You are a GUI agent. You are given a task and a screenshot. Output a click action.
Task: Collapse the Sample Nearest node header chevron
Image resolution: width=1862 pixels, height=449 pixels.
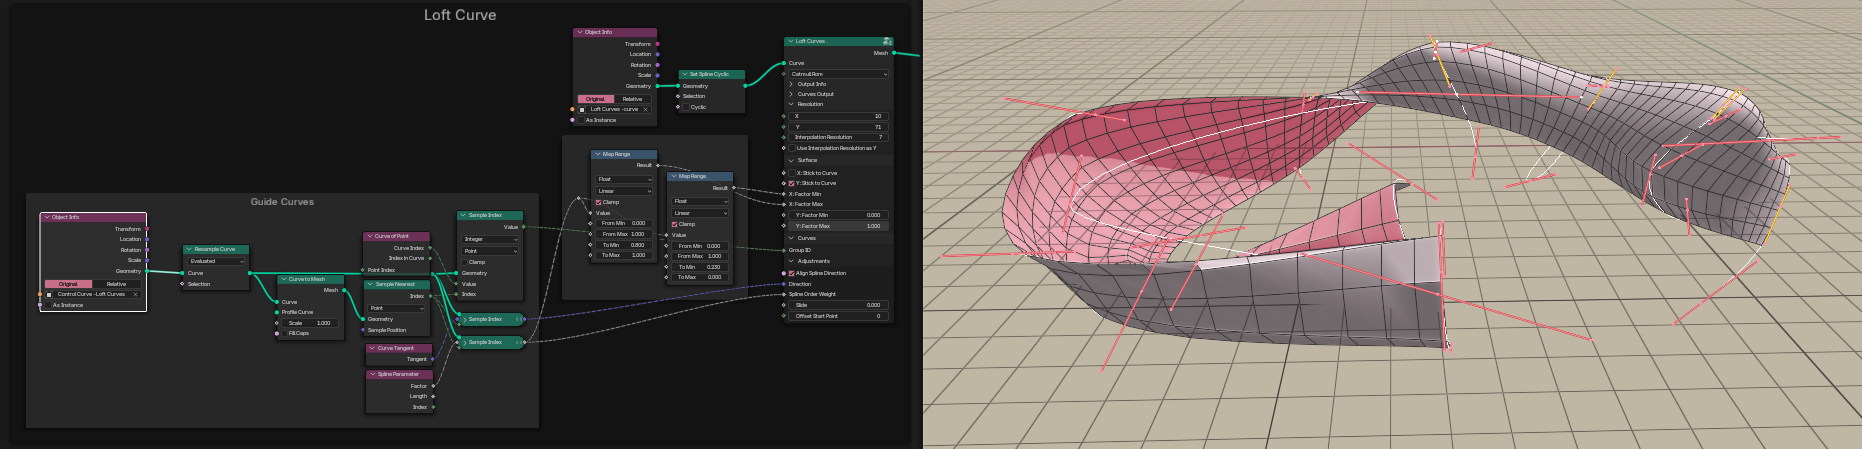[370, 284]
